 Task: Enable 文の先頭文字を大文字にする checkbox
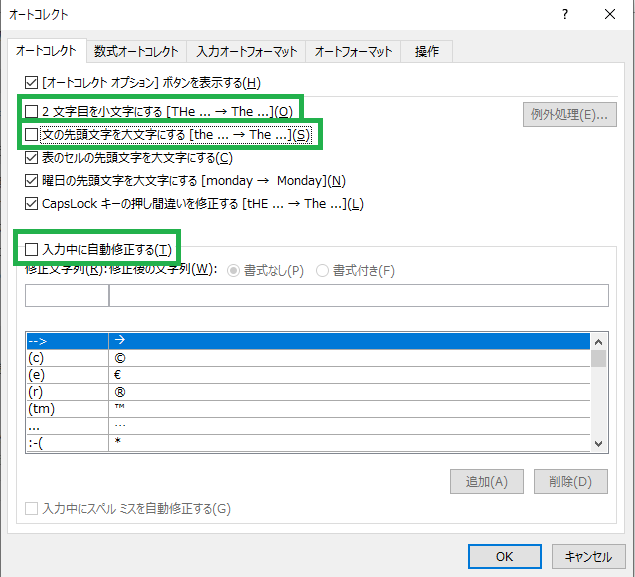tap(31, 134)
